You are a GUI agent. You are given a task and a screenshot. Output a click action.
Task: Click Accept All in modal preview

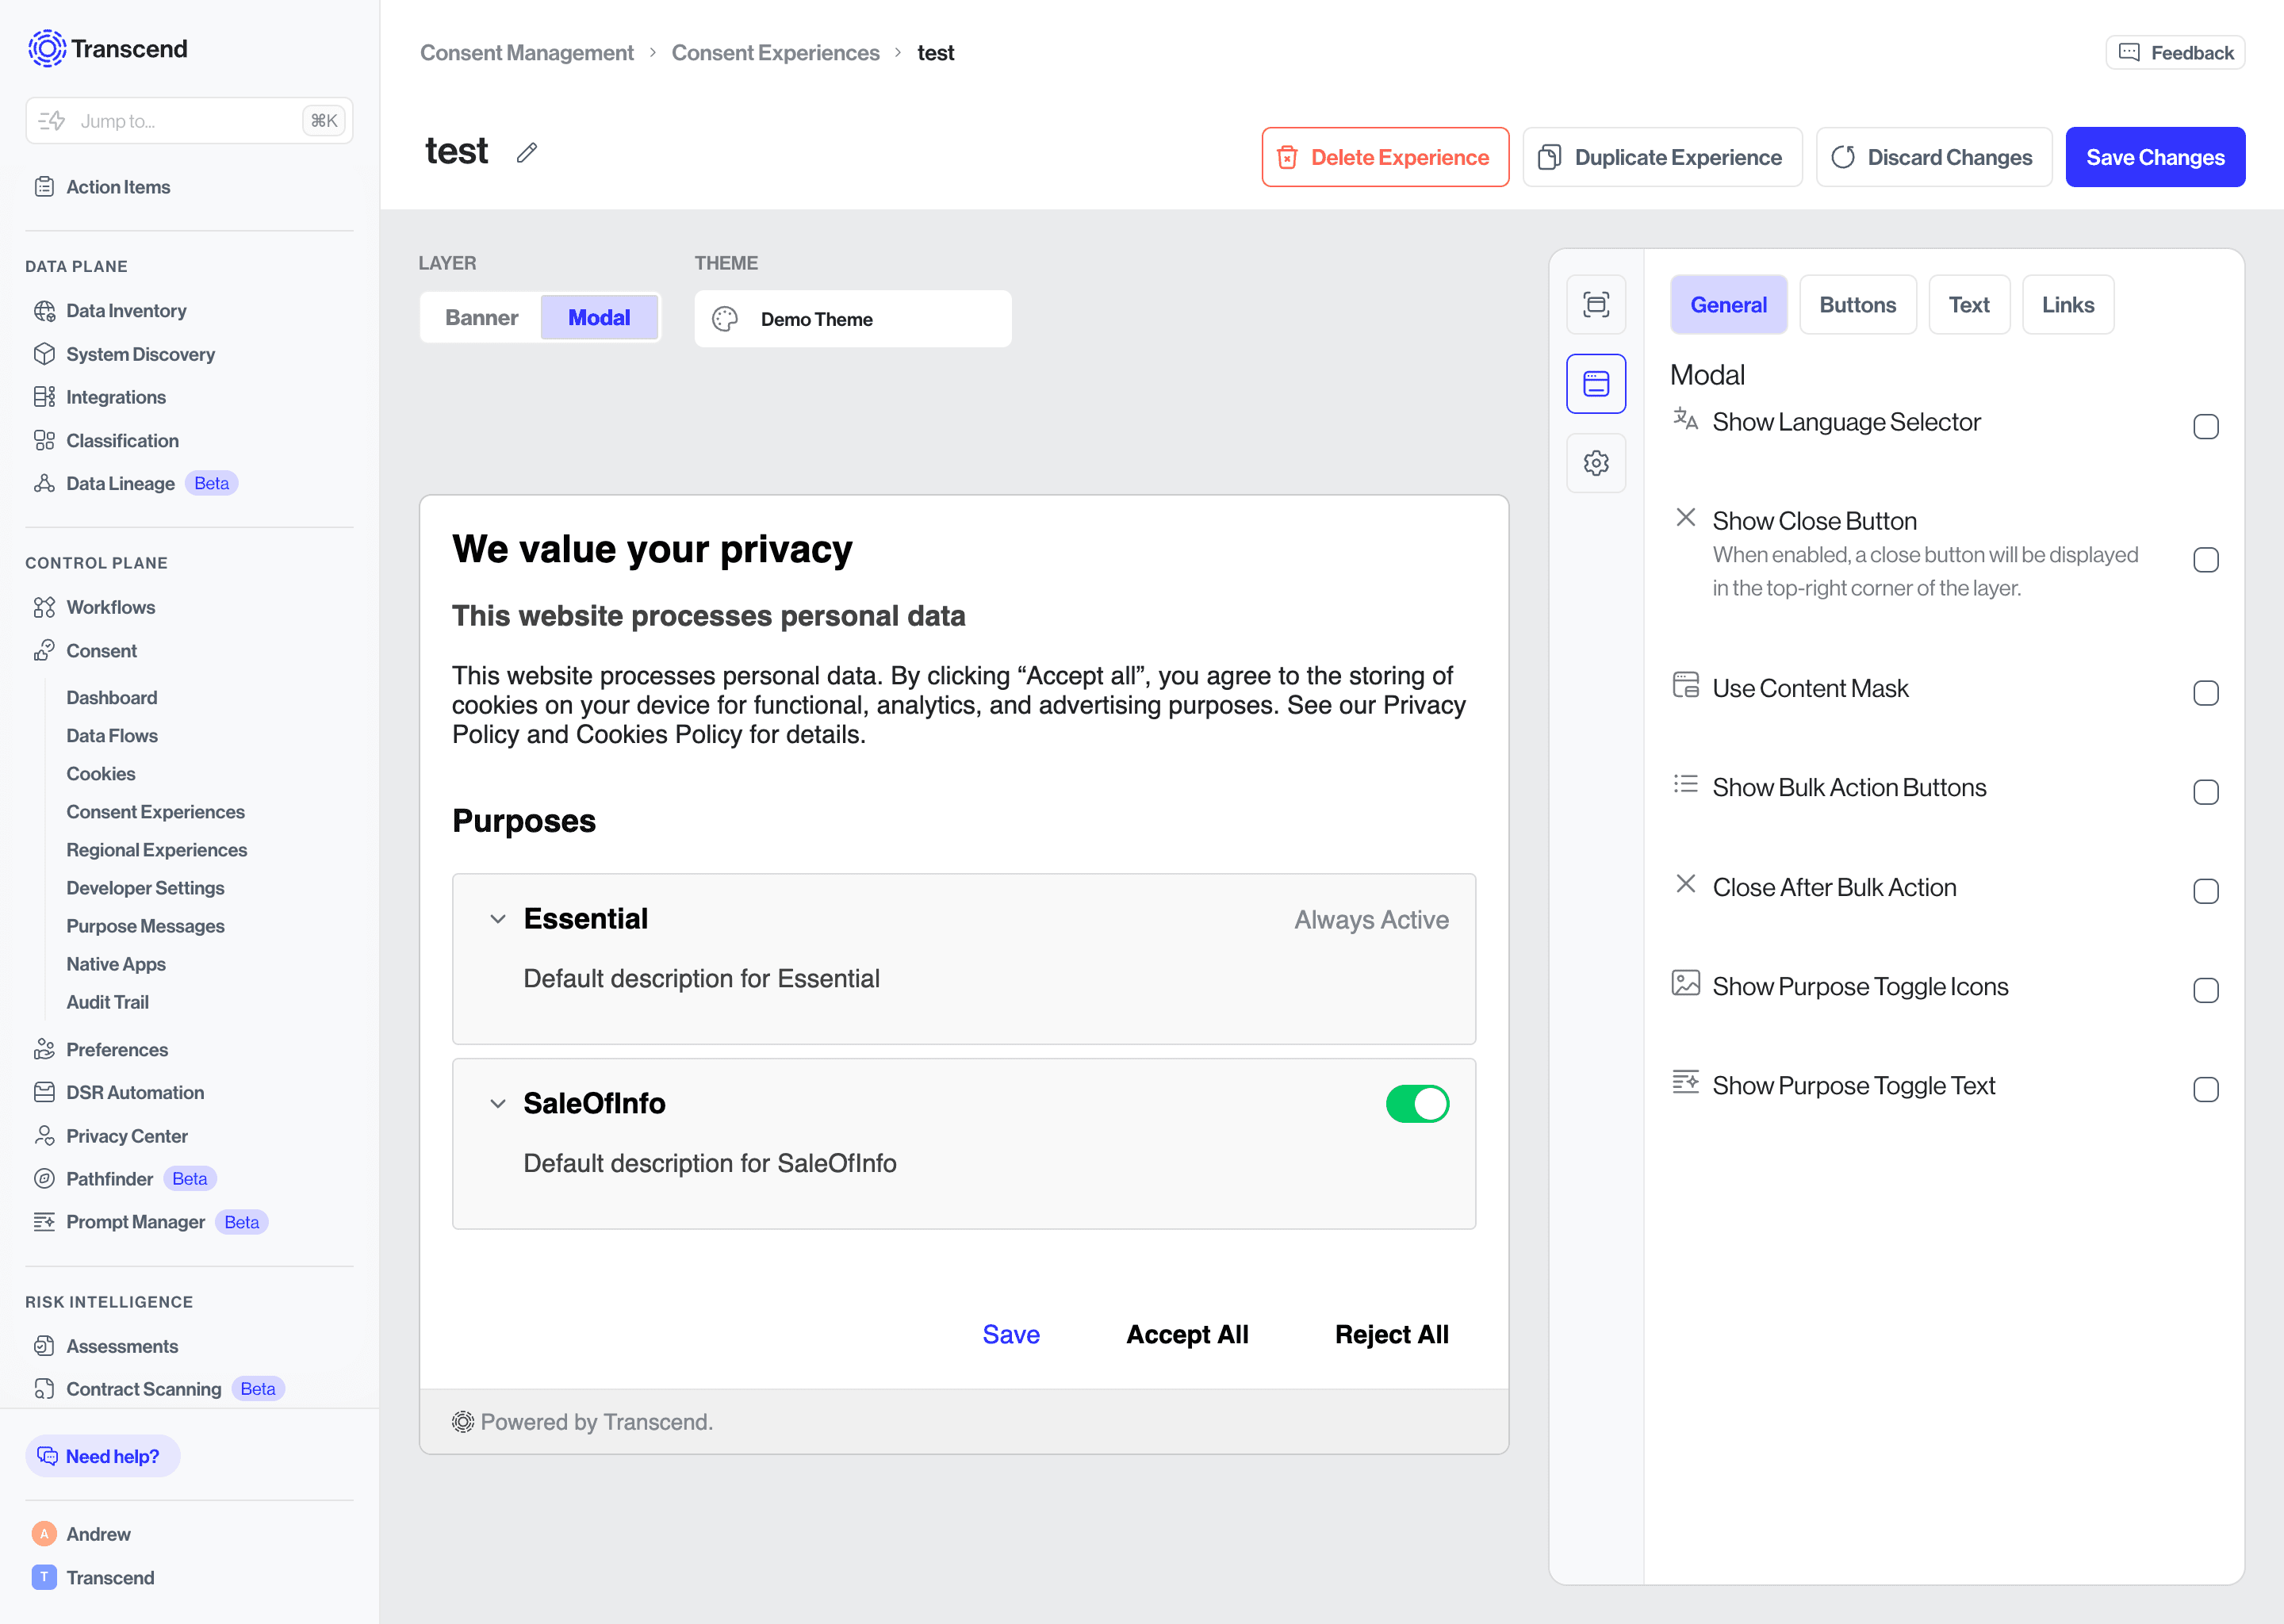coord(1187,1334)
